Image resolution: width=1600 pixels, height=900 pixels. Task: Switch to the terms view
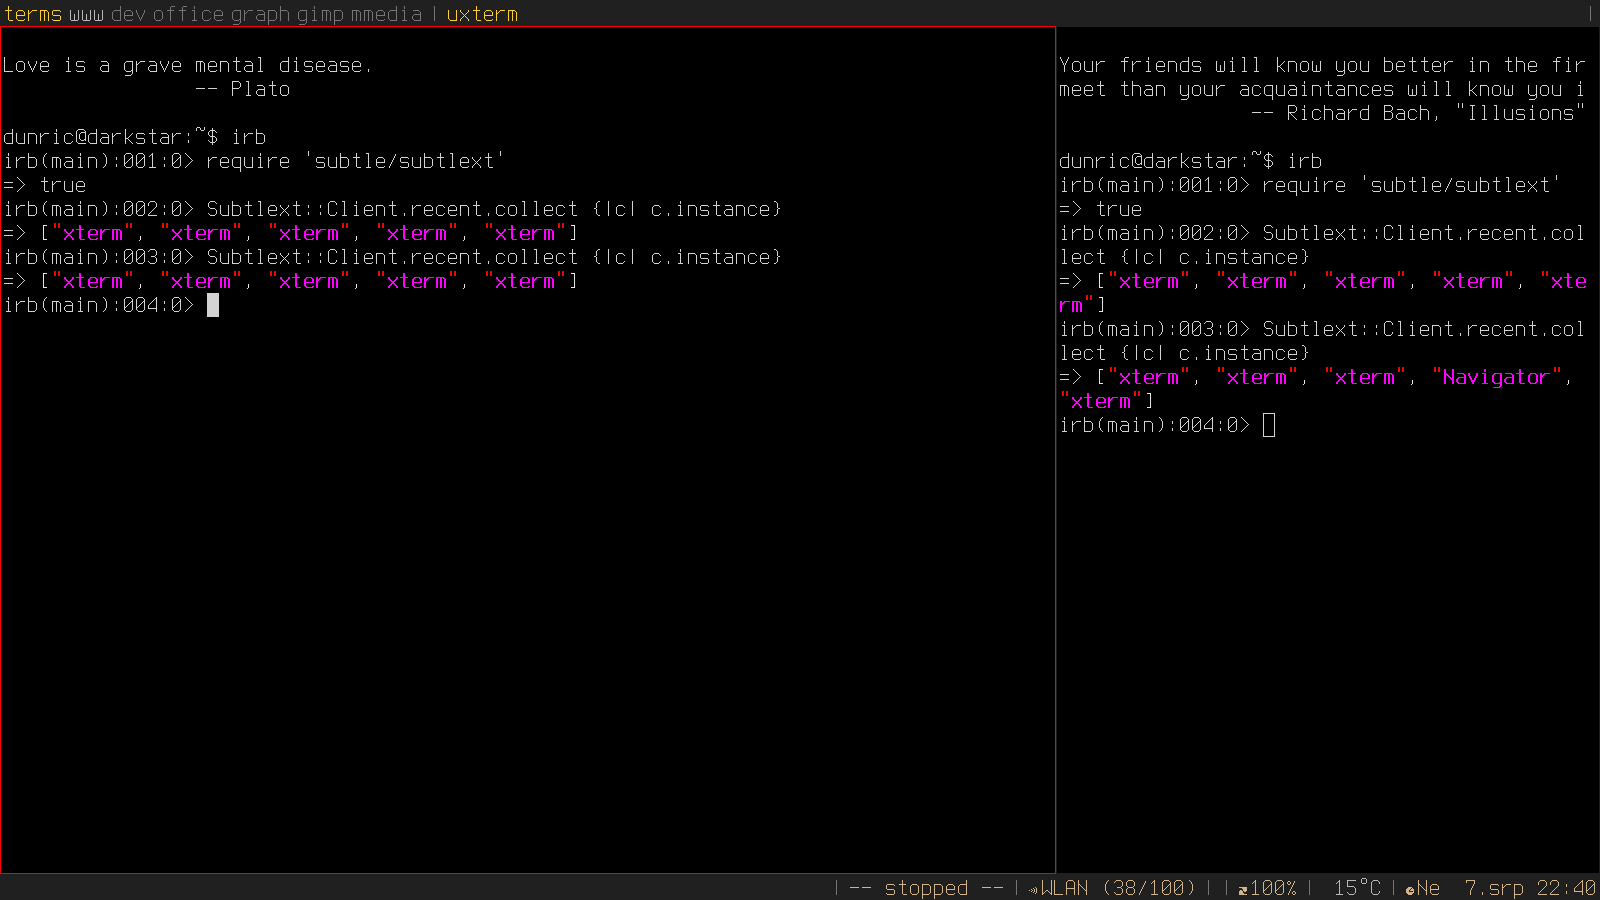(33, 14)
